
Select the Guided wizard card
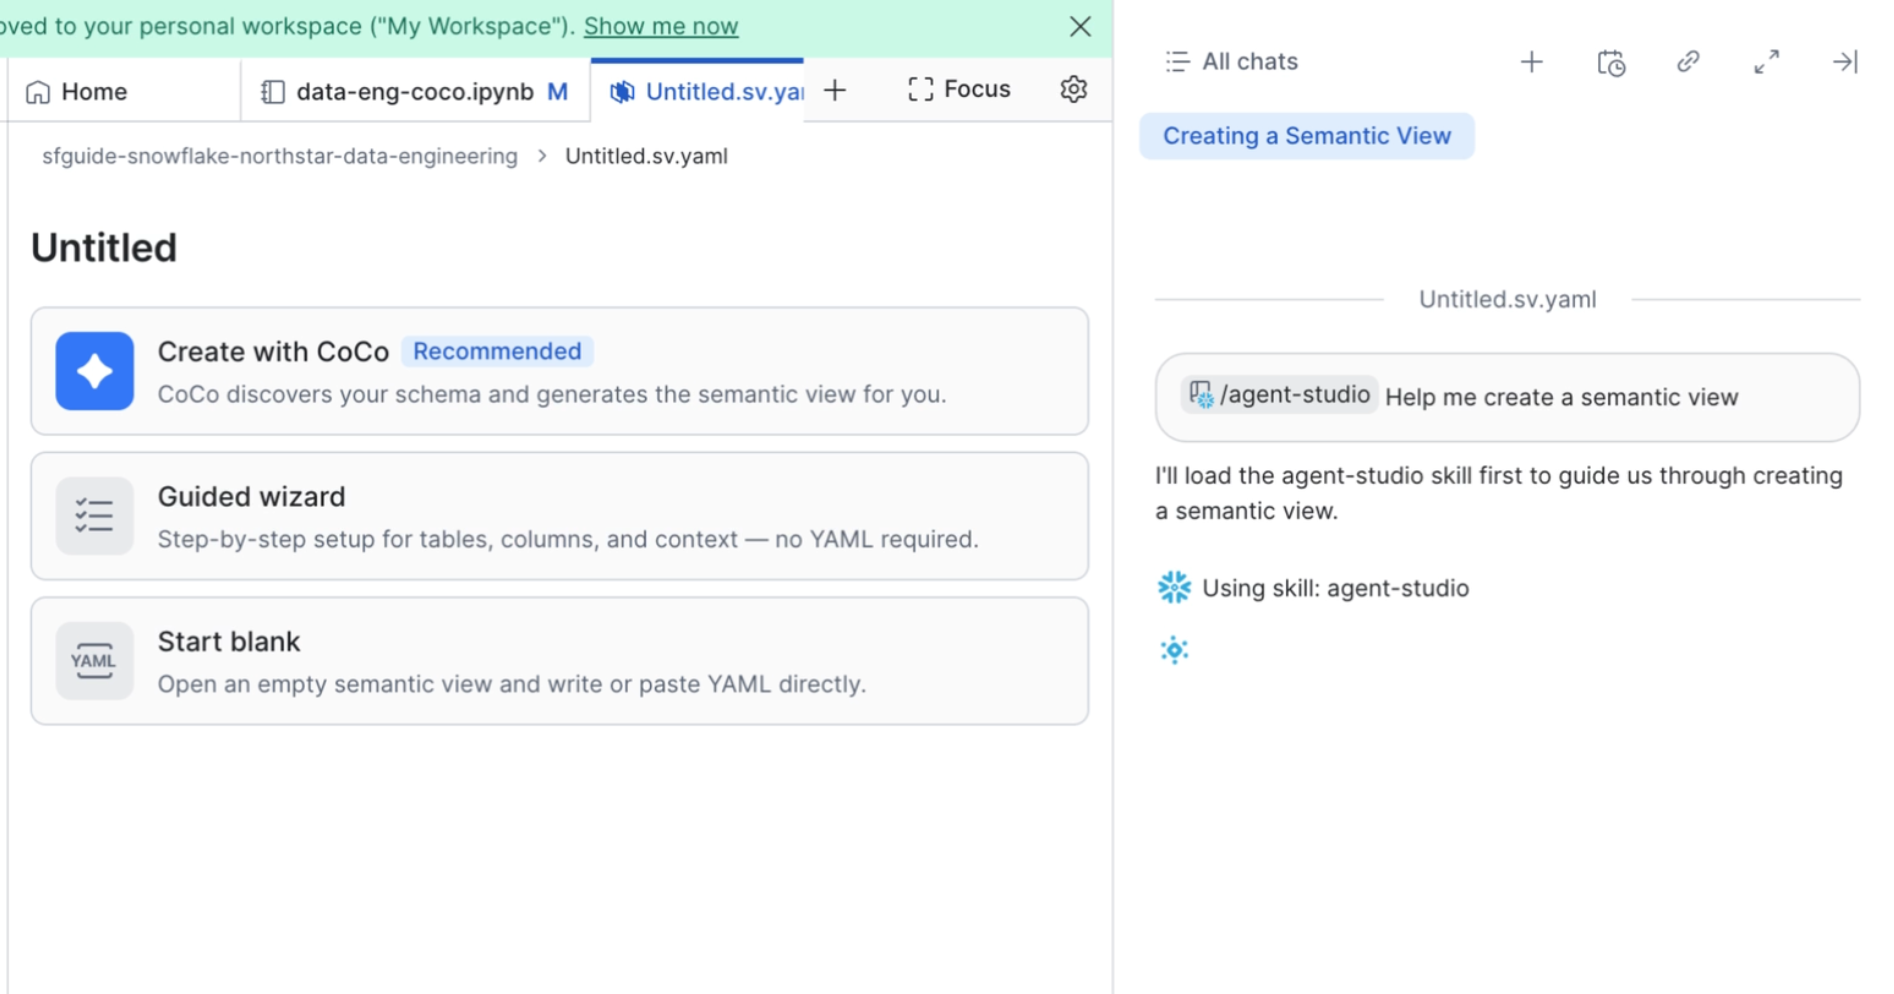(x=559, y=516)
